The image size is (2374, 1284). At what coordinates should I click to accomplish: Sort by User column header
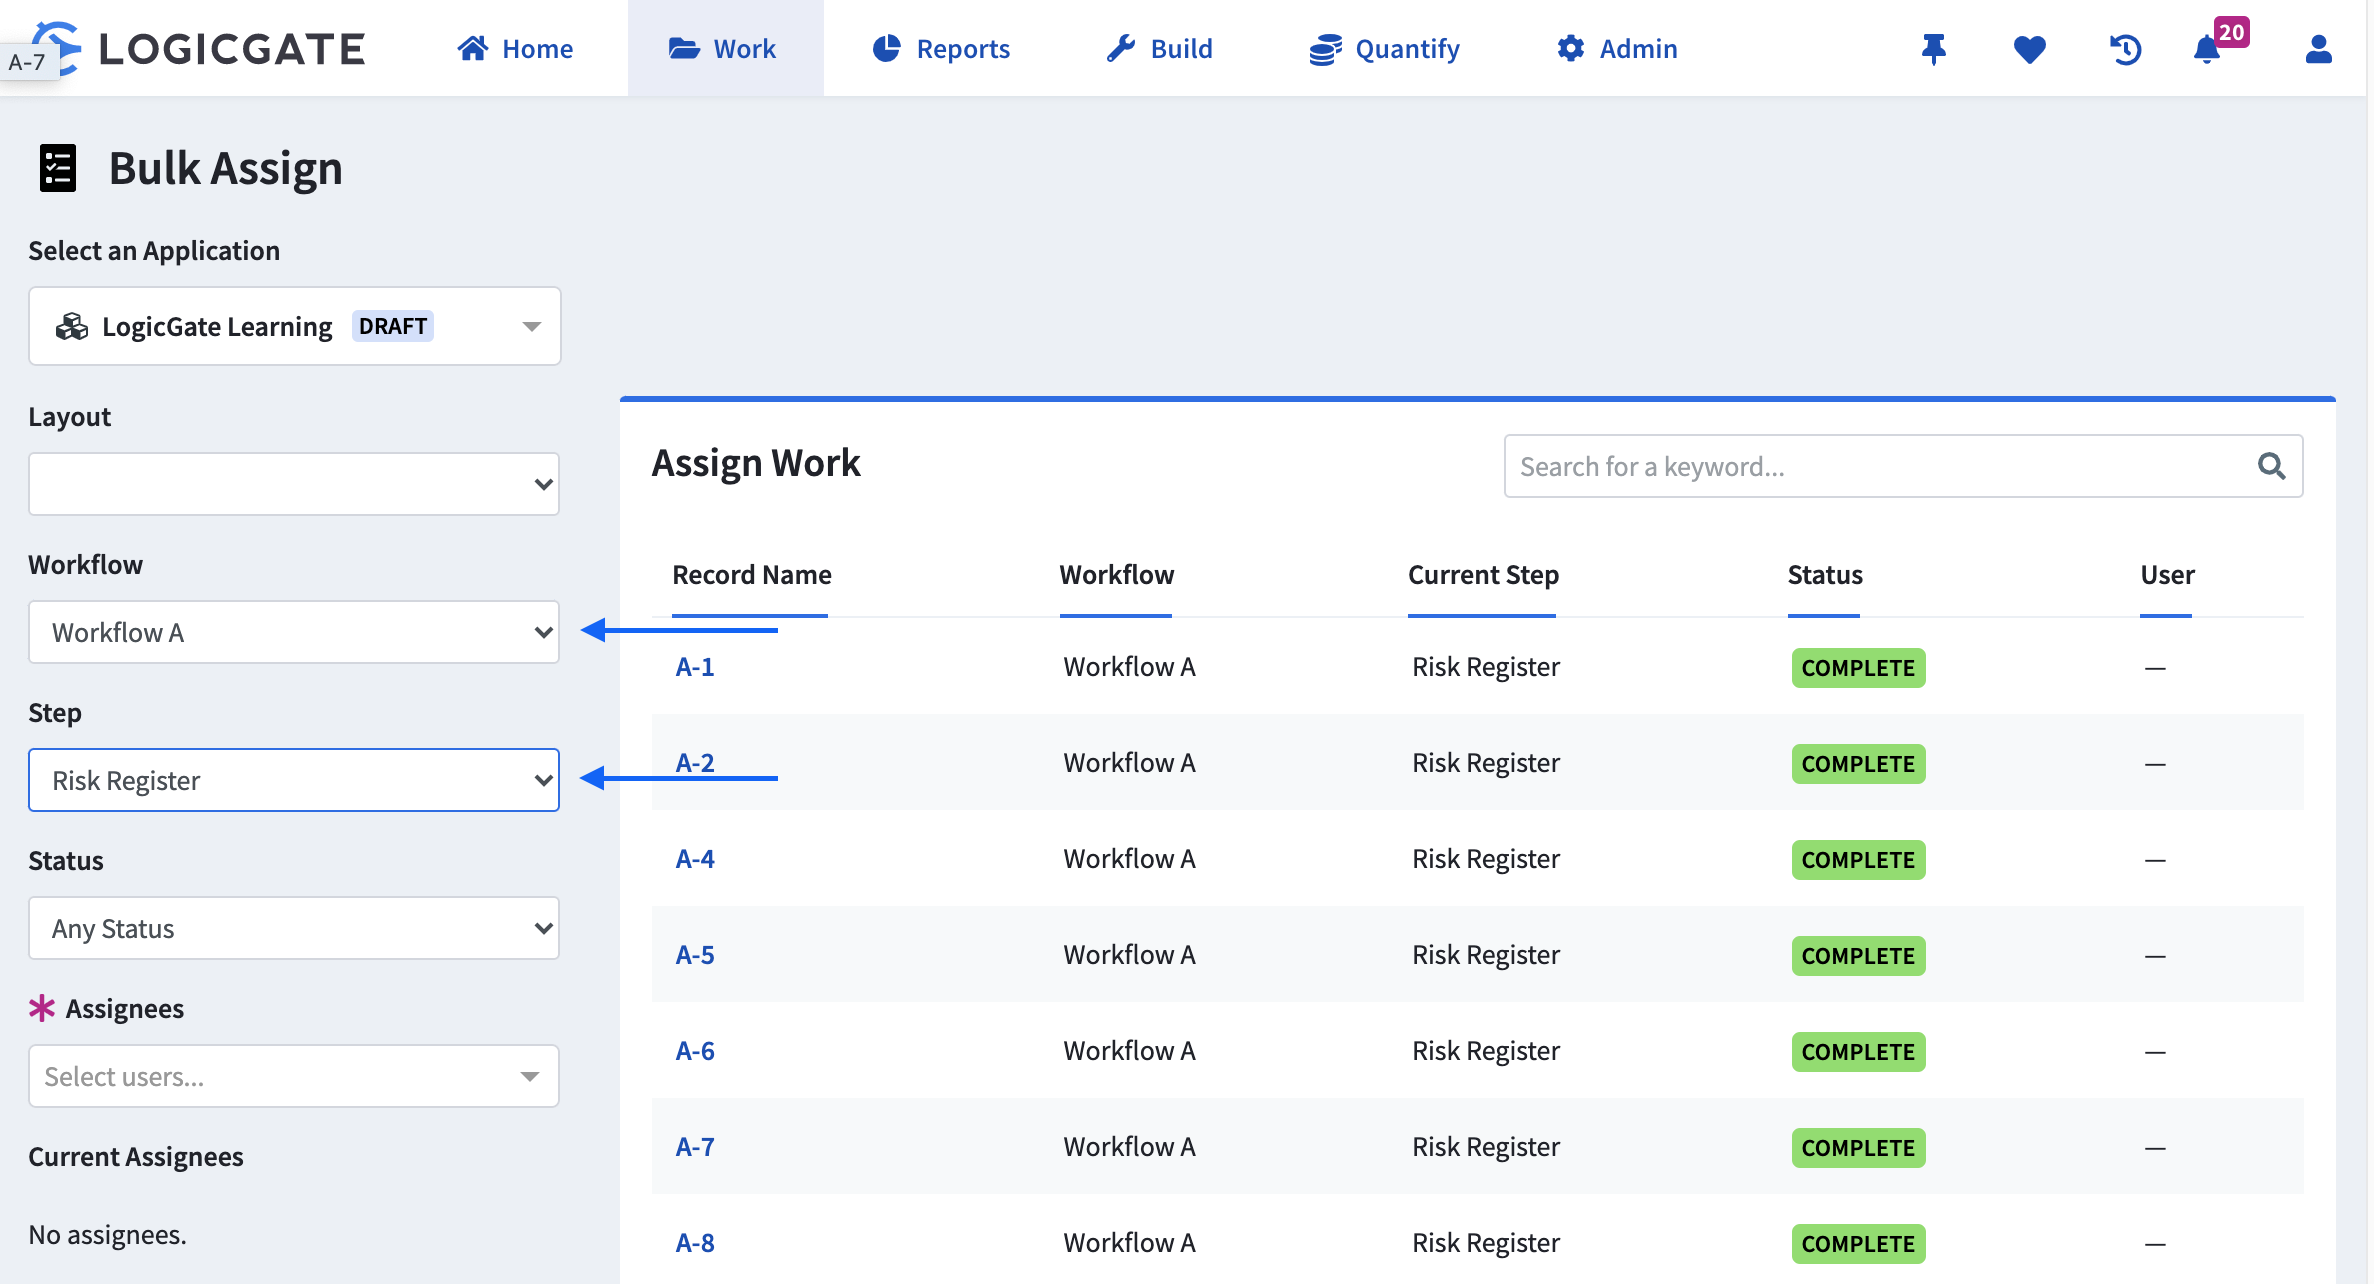2167,575
